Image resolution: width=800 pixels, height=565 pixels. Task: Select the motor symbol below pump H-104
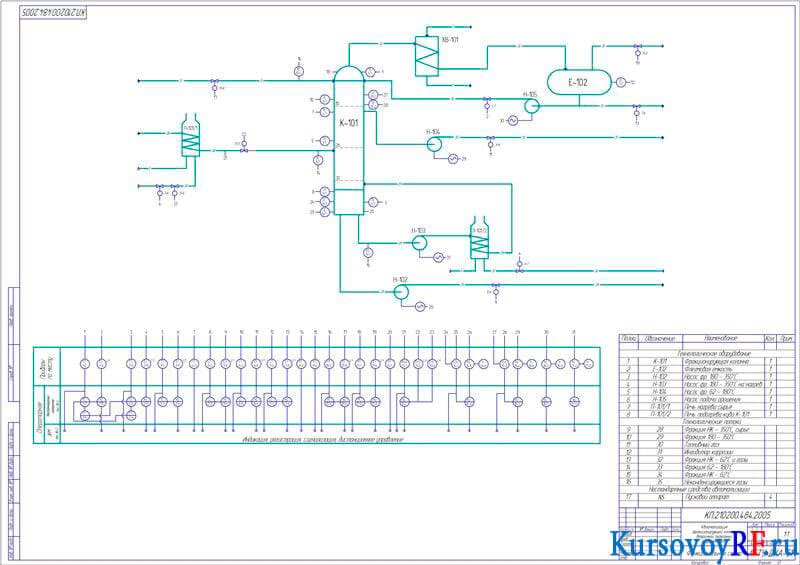pos(453,159)
